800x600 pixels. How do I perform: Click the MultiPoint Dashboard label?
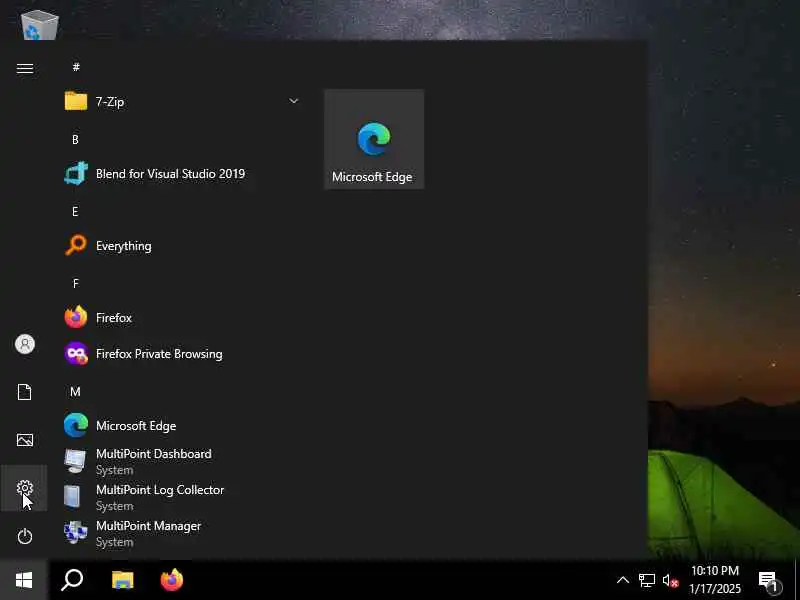(154, 454)
